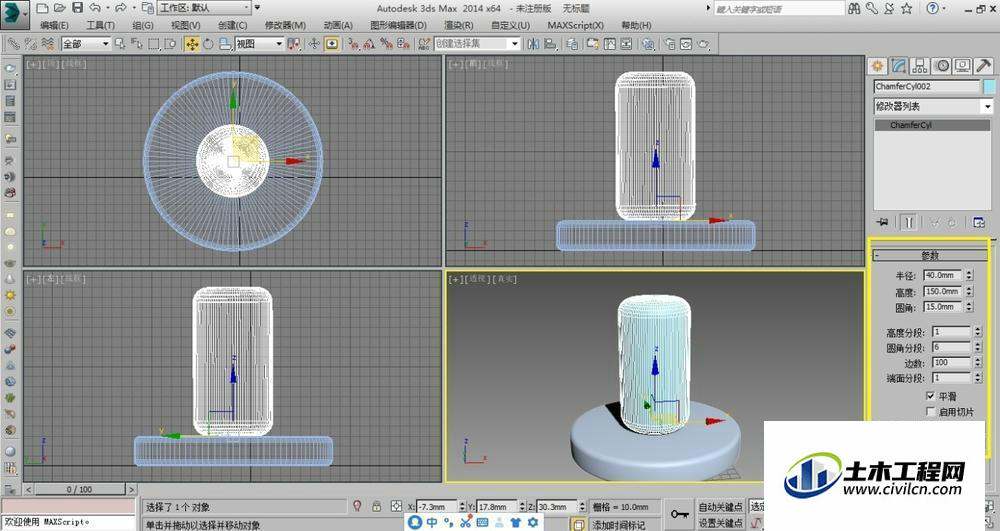This screenshot has height=531, width=1000.
Task: Collapse the 参数 parameters rollout
Action: tap(930, 255)
